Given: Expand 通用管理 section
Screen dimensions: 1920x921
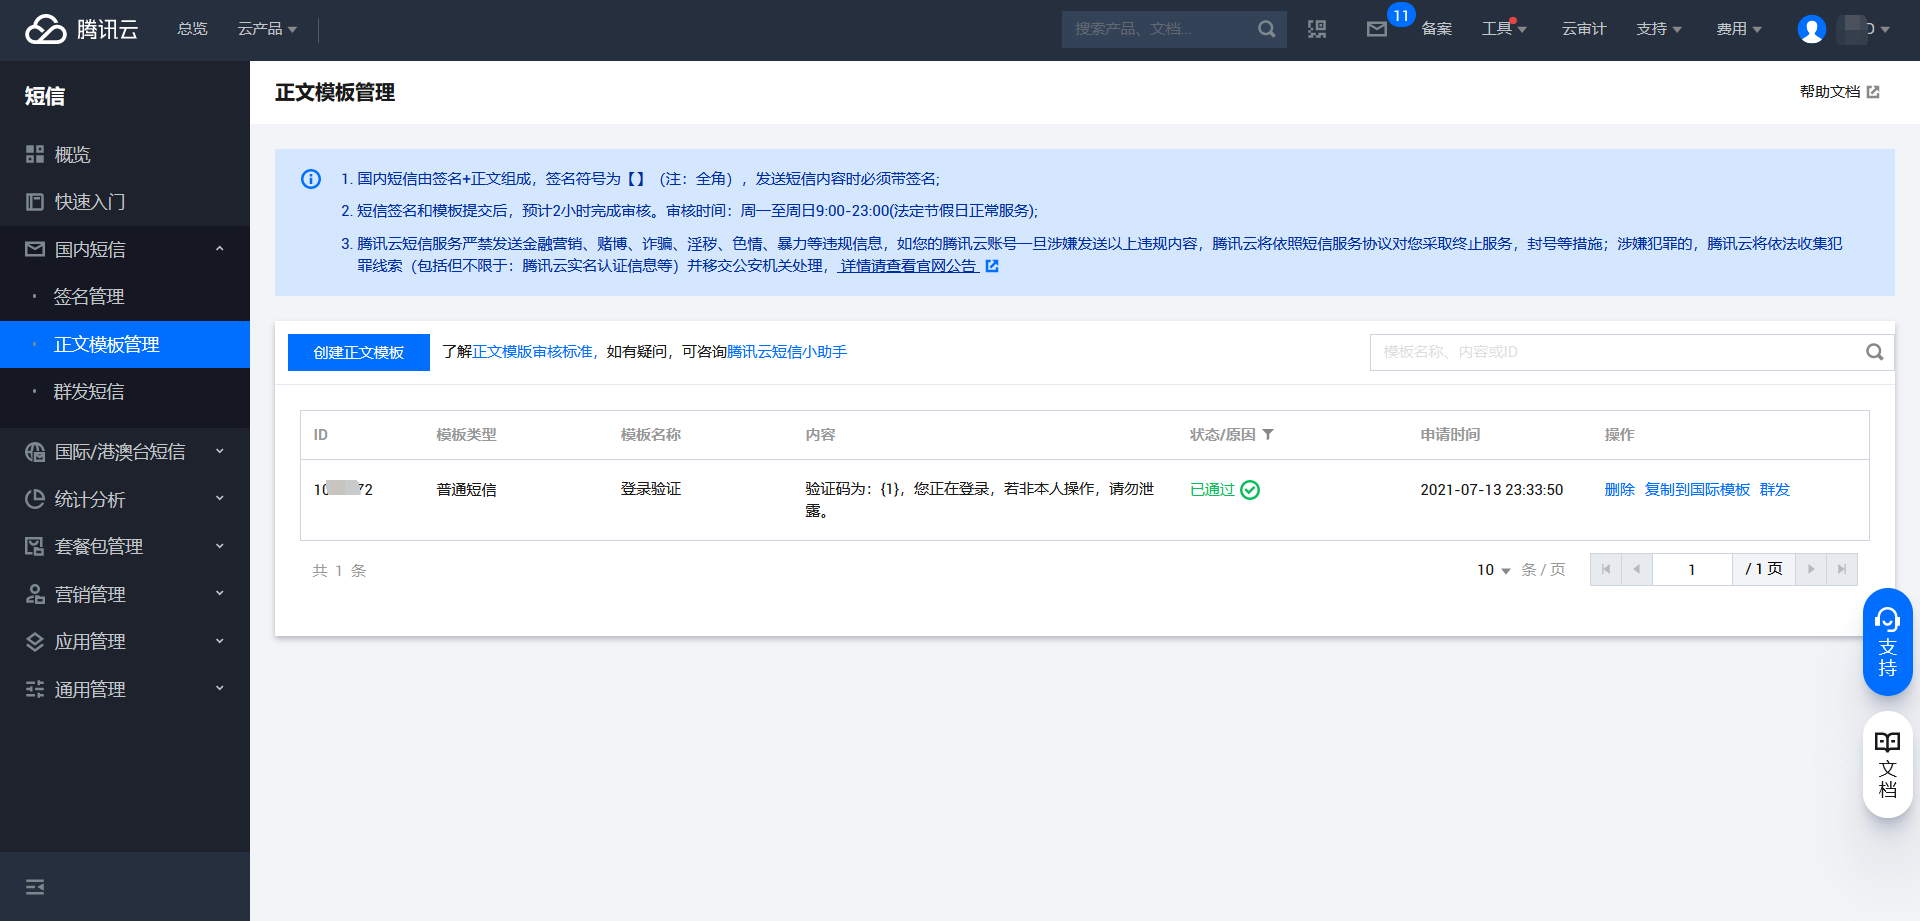Looking at the screenshot, I should [x=125, y=689].
